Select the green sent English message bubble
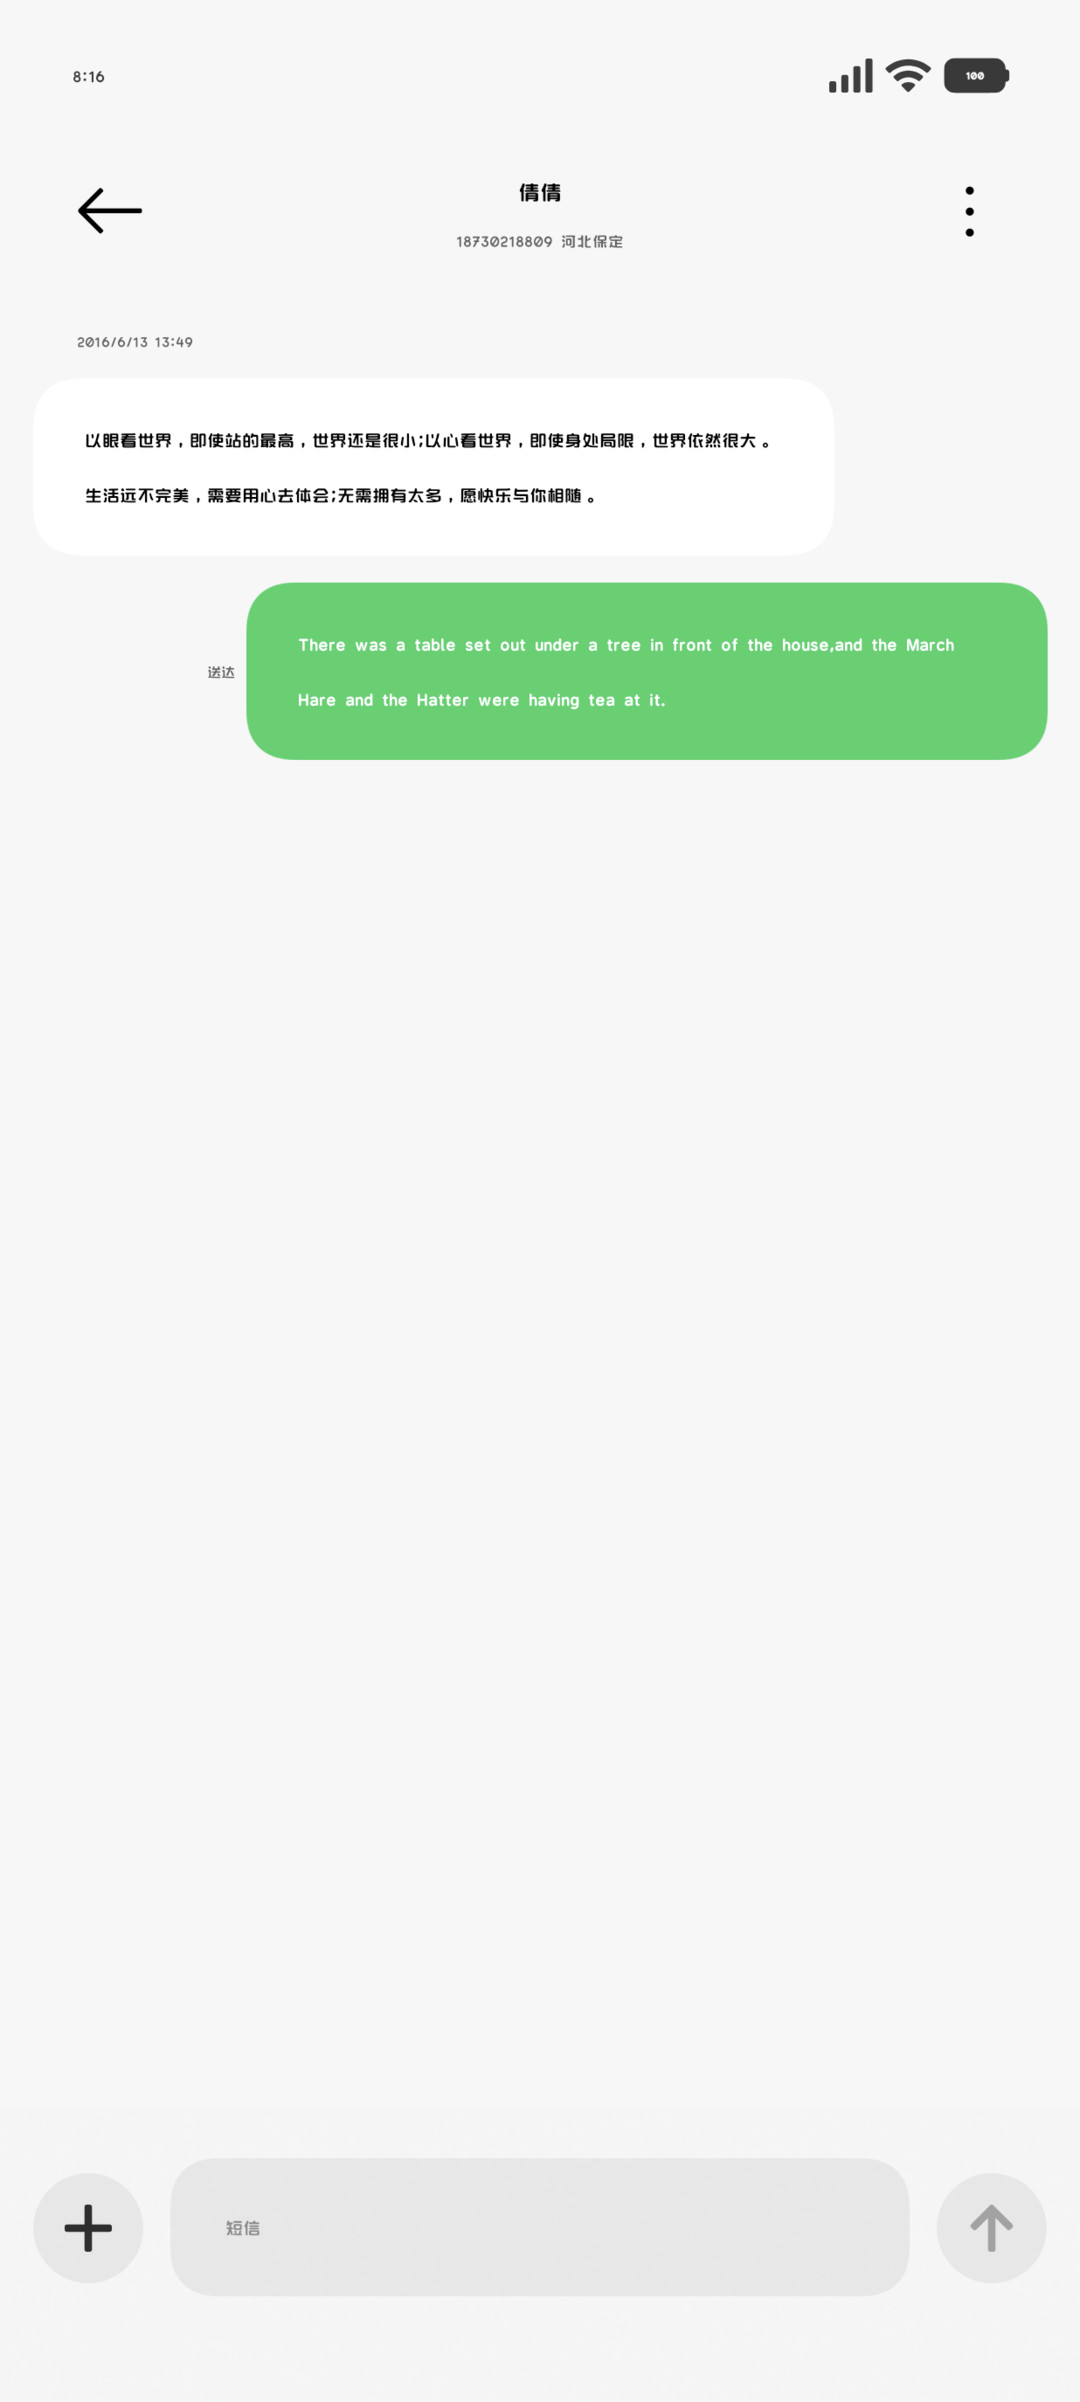 point(646,671)
